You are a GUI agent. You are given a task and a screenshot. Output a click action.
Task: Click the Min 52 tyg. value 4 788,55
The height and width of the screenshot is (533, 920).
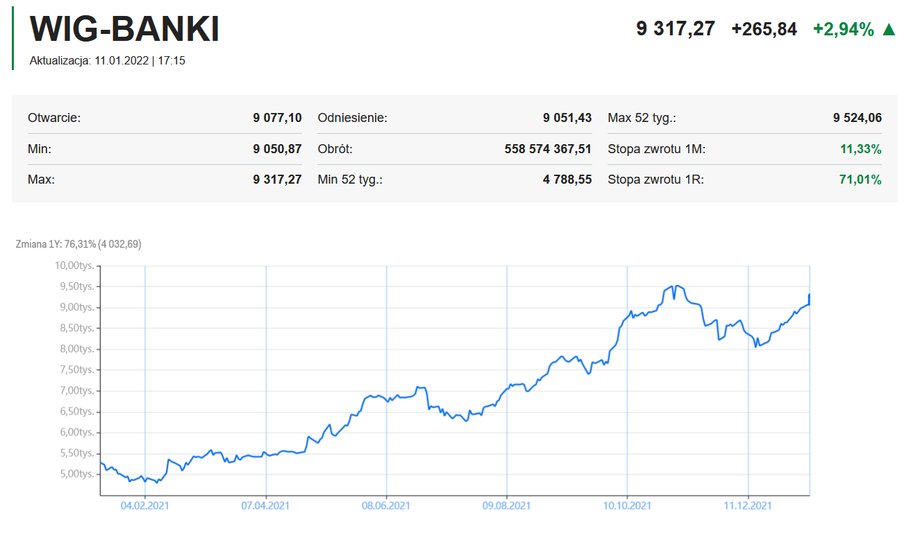tap(567, 179)
